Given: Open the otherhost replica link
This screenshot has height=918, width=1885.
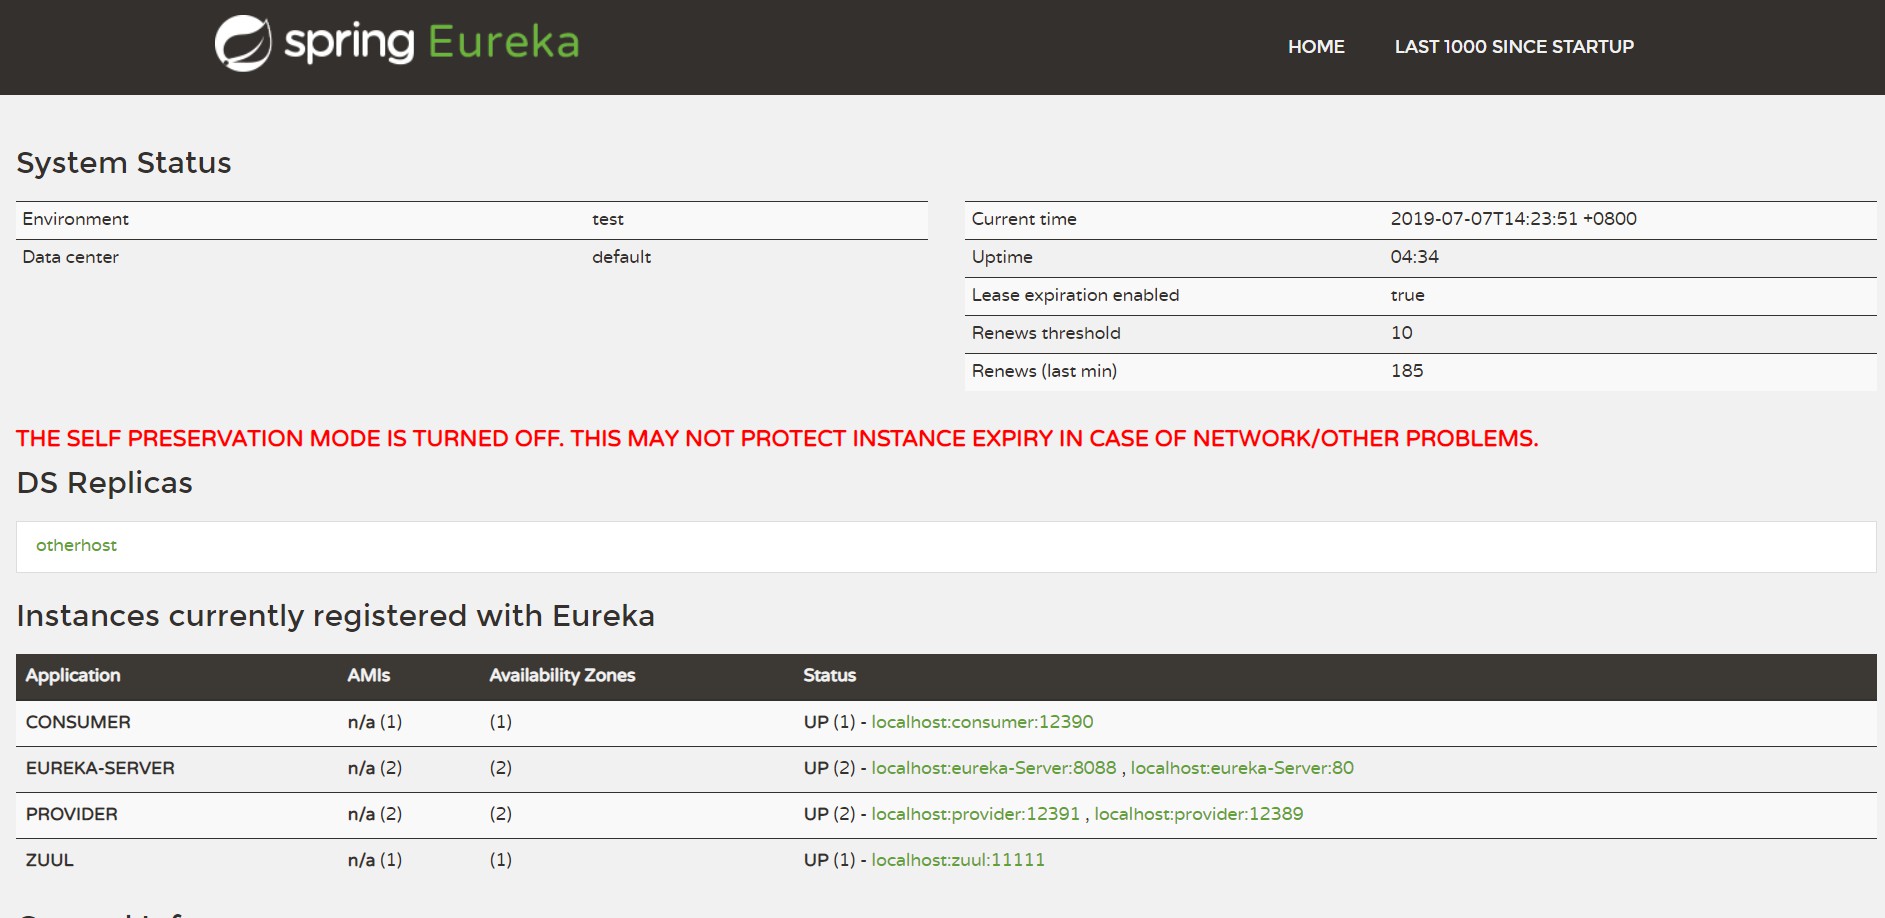Looking at the screenshot, I should coord(76,545).
